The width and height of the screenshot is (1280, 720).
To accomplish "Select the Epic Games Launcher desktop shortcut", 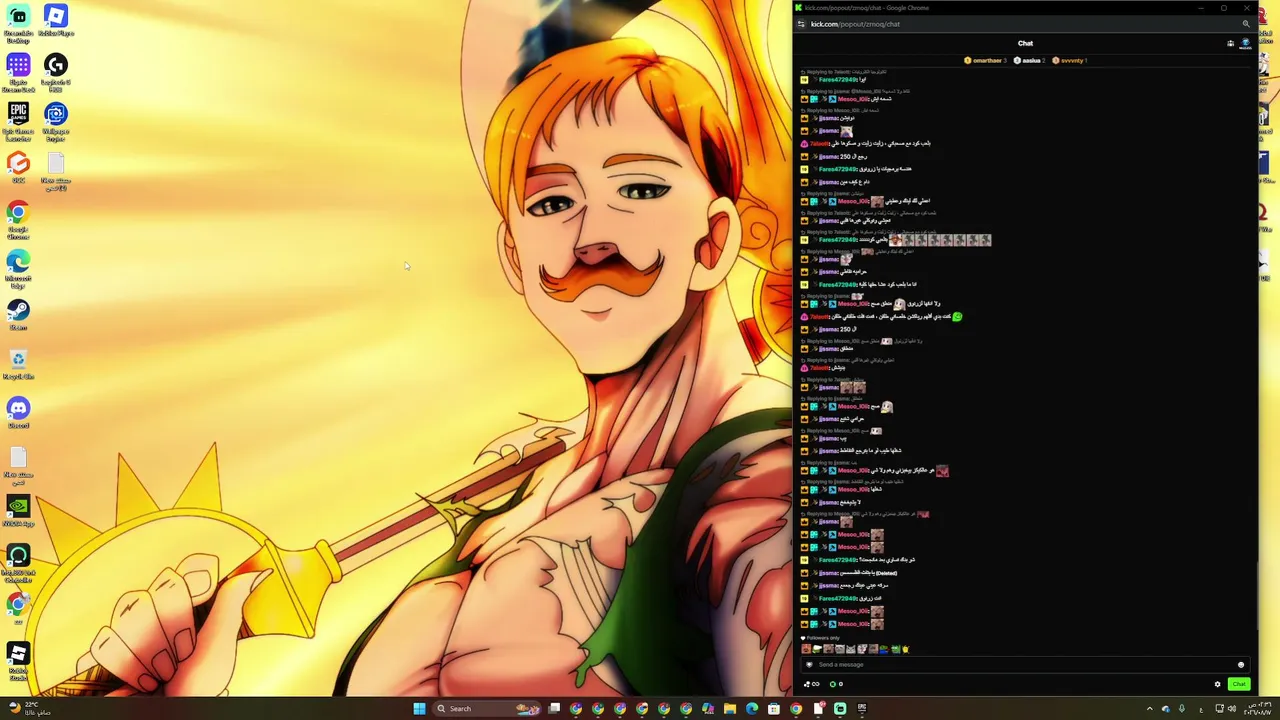I will (18, 121).
